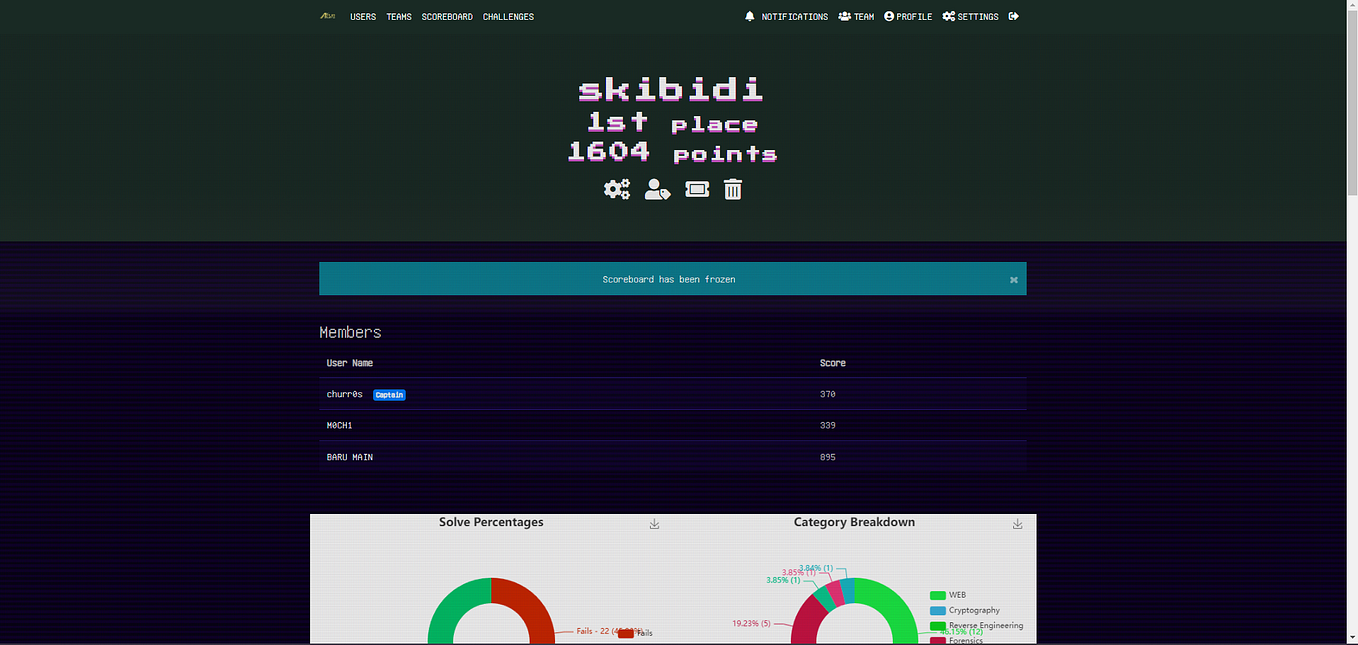The width and height of the screenshot is (1358, 645).
Task: Click the edit member role icon
Action: (x=657, y=189)
